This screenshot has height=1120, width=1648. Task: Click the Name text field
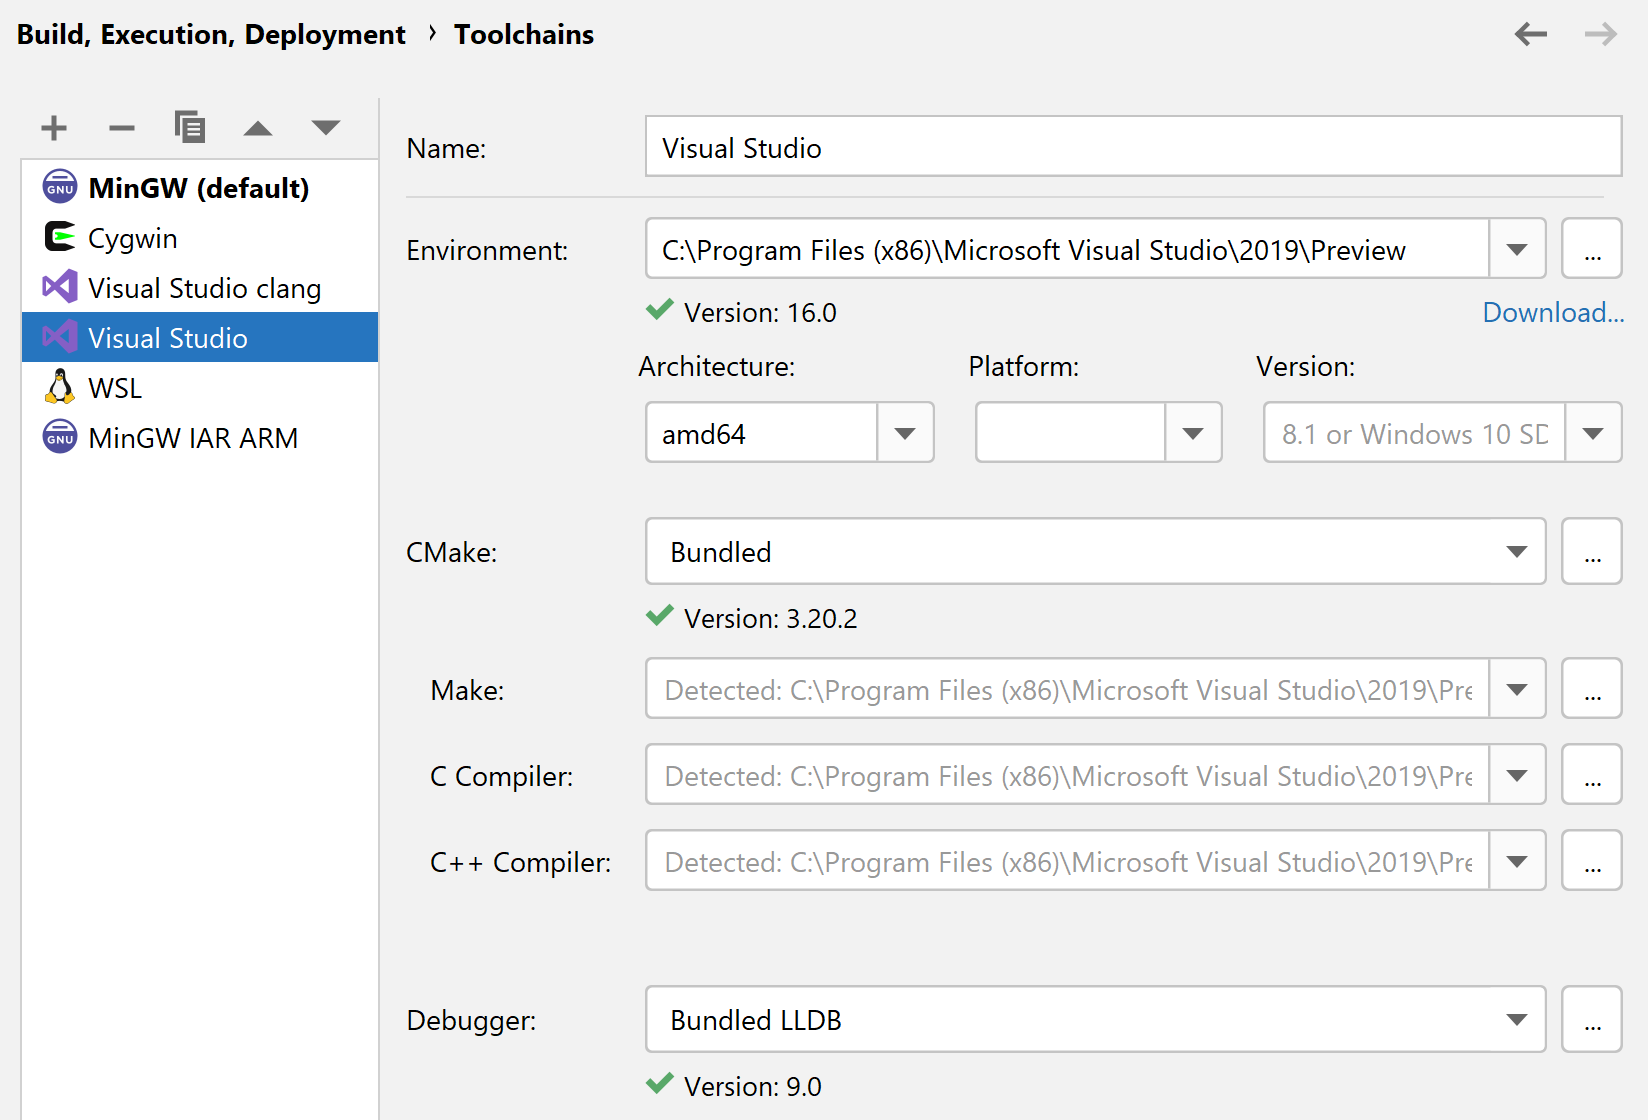click(1132, 148)
